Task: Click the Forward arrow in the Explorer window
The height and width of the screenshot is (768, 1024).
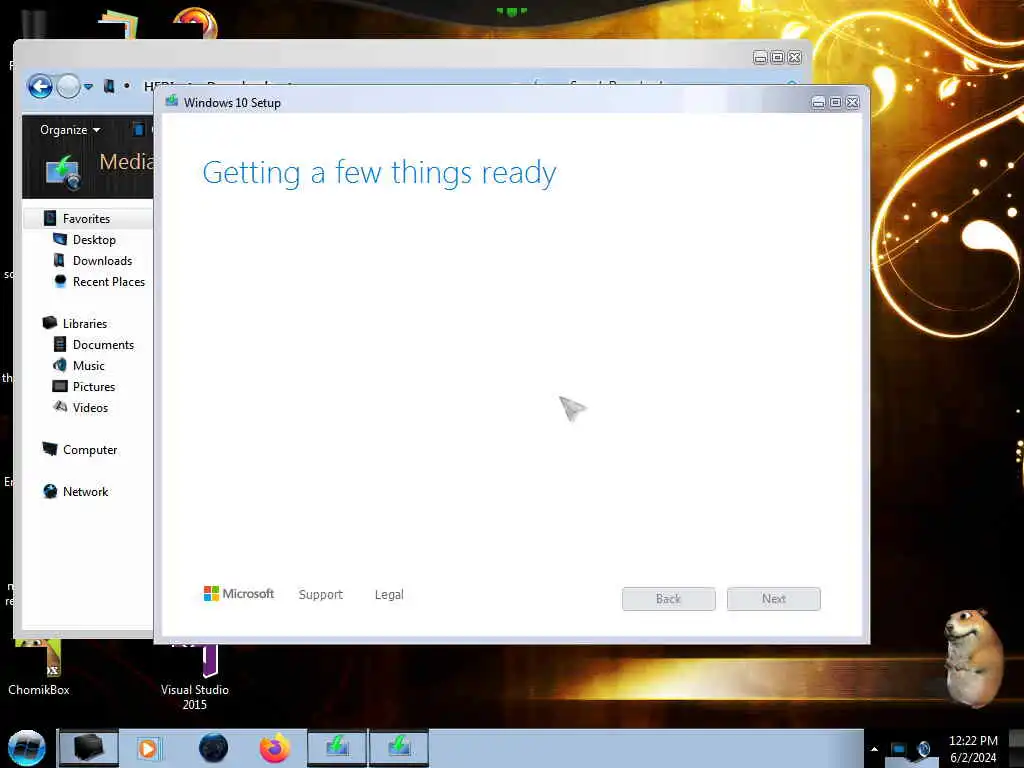Action: (68, 86)
